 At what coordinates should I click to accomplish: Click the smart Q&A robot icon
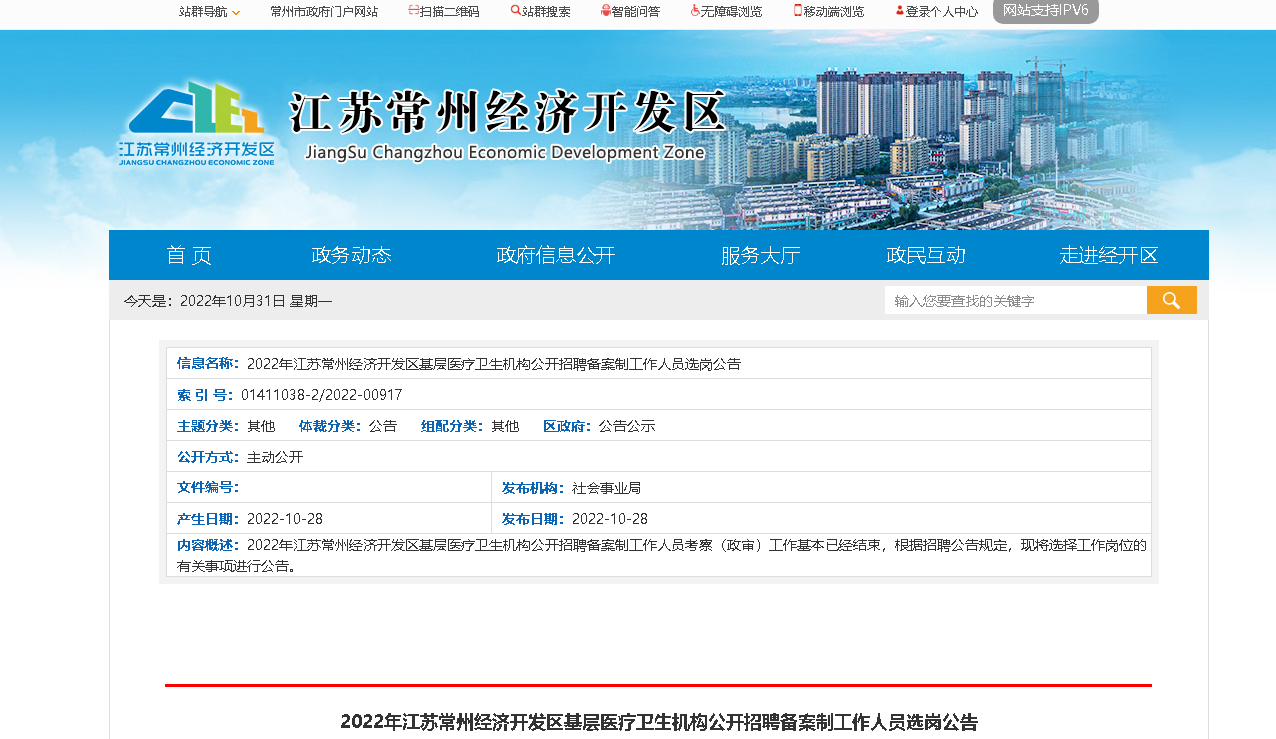point(605,11)
